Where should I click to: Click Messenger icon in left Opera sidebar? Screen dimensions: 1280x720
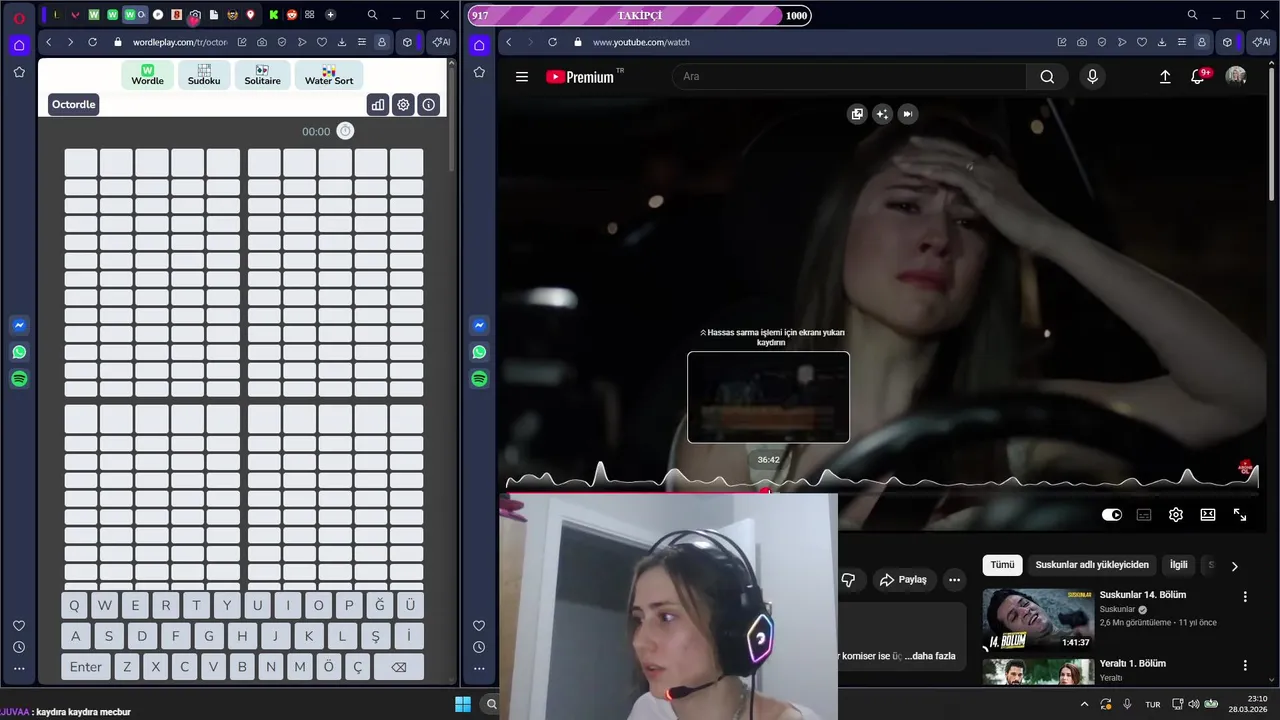click(x=19, y=325)
